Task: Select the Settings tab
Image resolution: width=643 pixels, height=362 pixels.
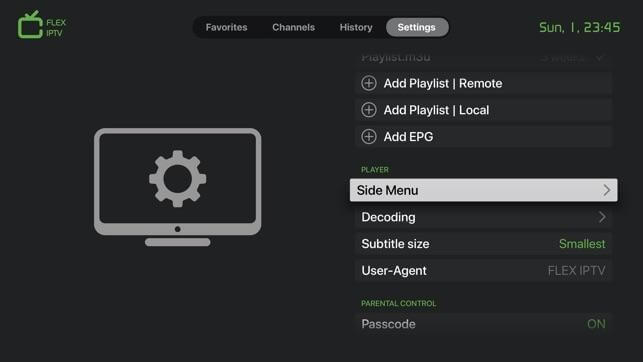Action: [417, 27]
